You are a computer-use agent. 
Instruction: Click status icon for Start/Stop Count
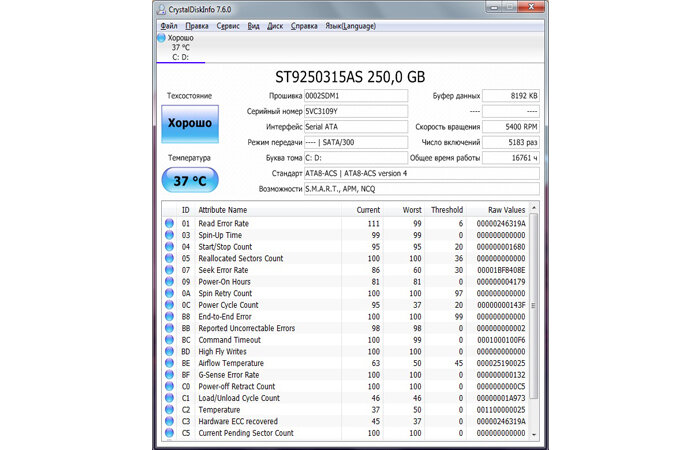(x=169, y=246)
